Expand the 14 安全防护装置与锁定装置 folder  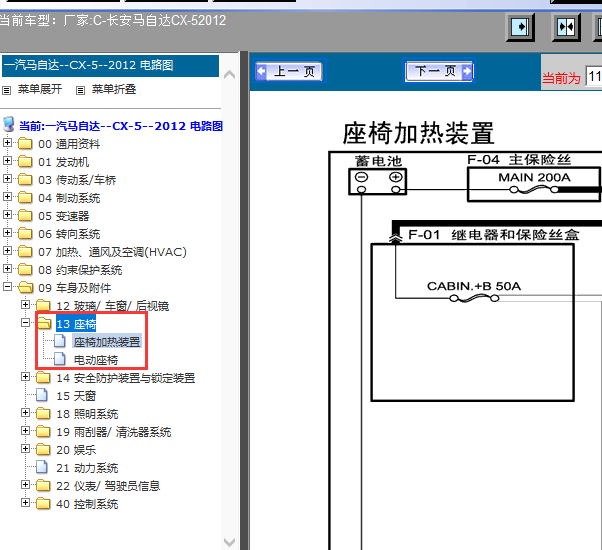25,377
